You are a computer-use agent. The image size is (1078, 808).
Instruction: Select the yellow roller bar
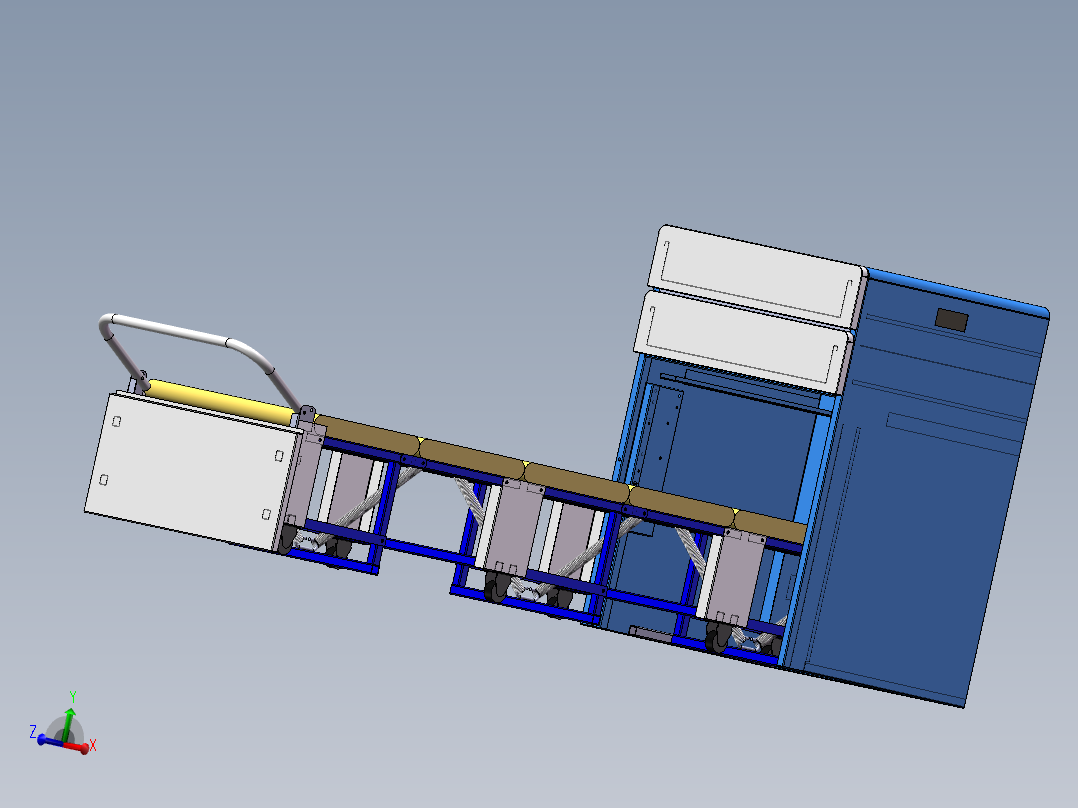click(x=219, y=402)
